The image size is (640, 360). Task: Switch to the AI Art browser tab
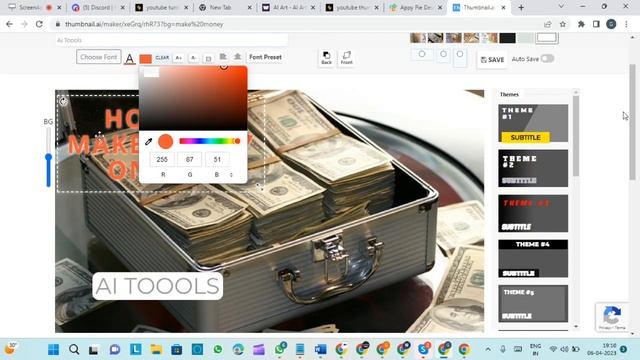(288, 7)
